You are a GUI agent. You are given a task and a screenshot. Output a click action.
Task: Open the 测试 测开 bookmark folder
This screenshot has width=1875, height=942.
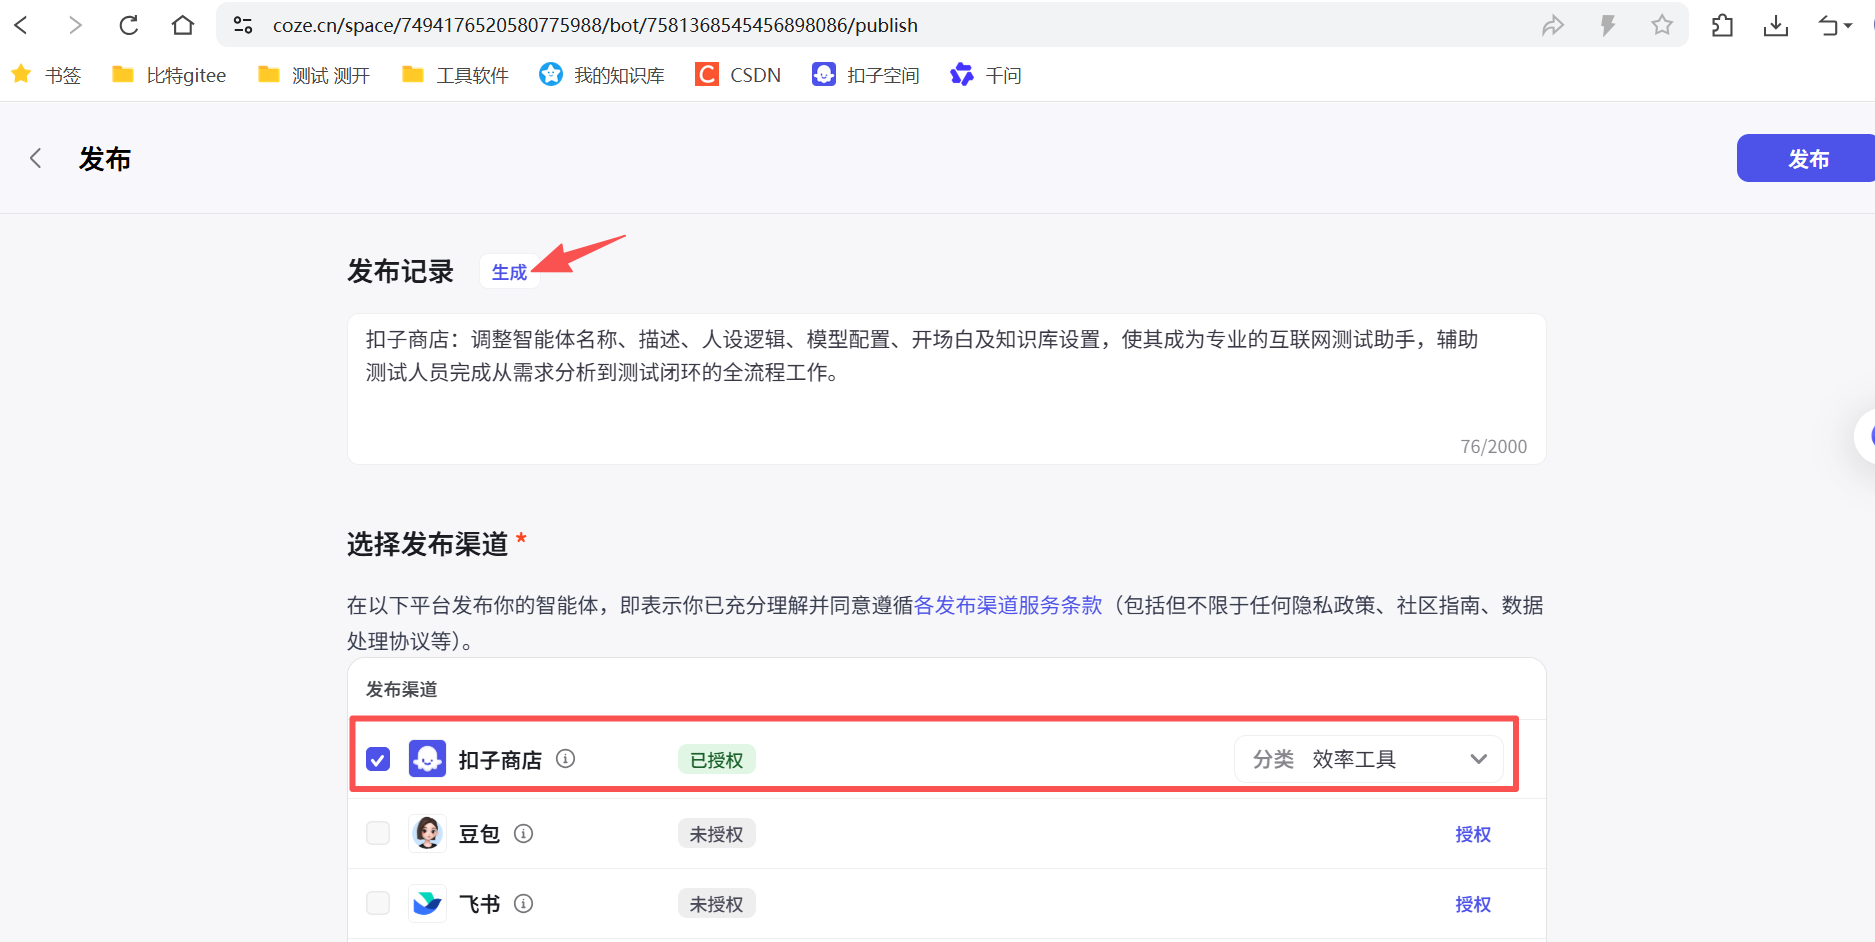point(314,75)
